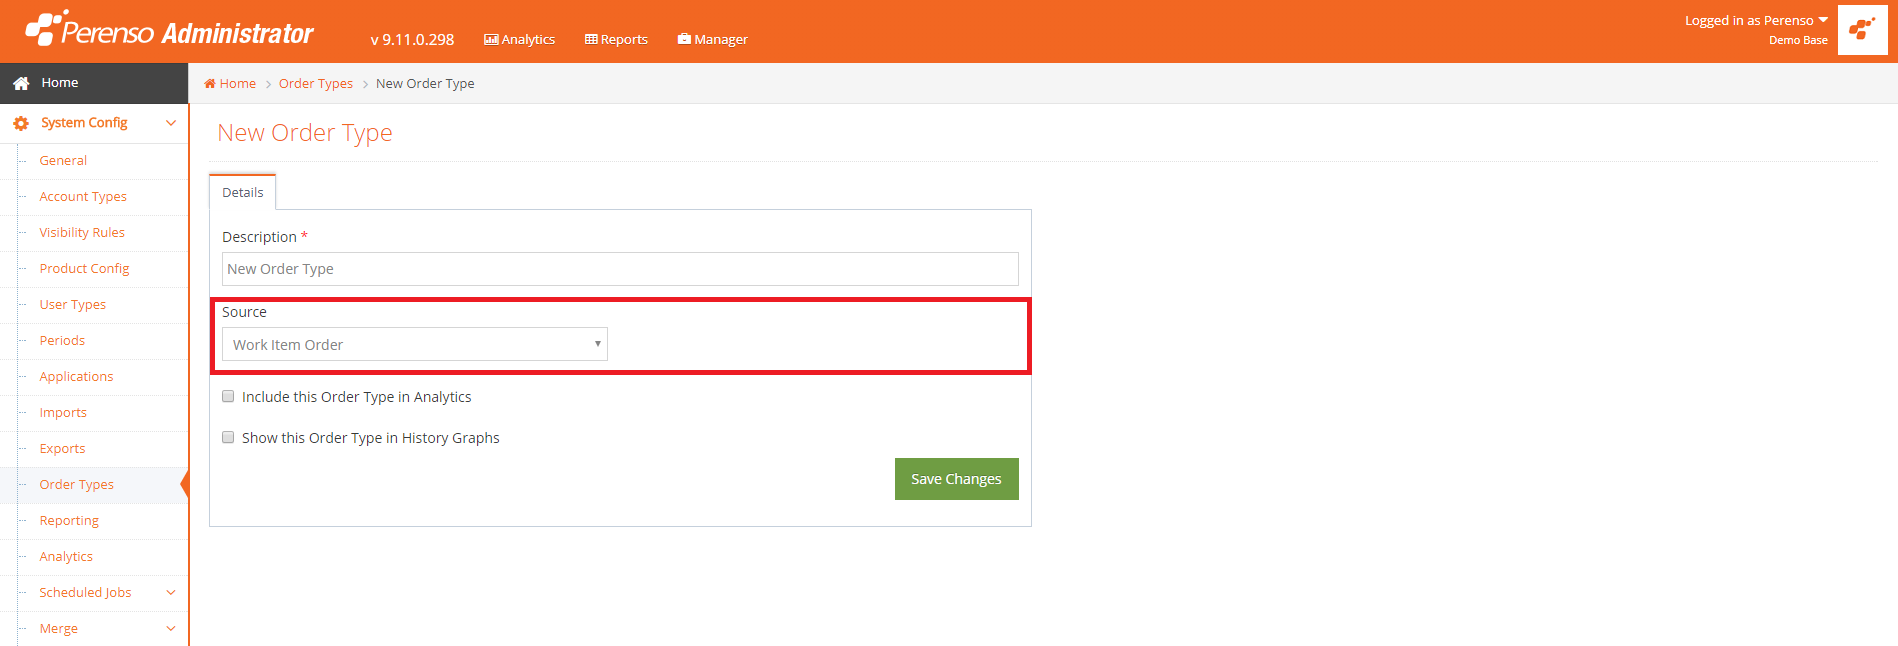
Task: Click the Manager briefcase icon in top bar
Action: click(684, 39)
